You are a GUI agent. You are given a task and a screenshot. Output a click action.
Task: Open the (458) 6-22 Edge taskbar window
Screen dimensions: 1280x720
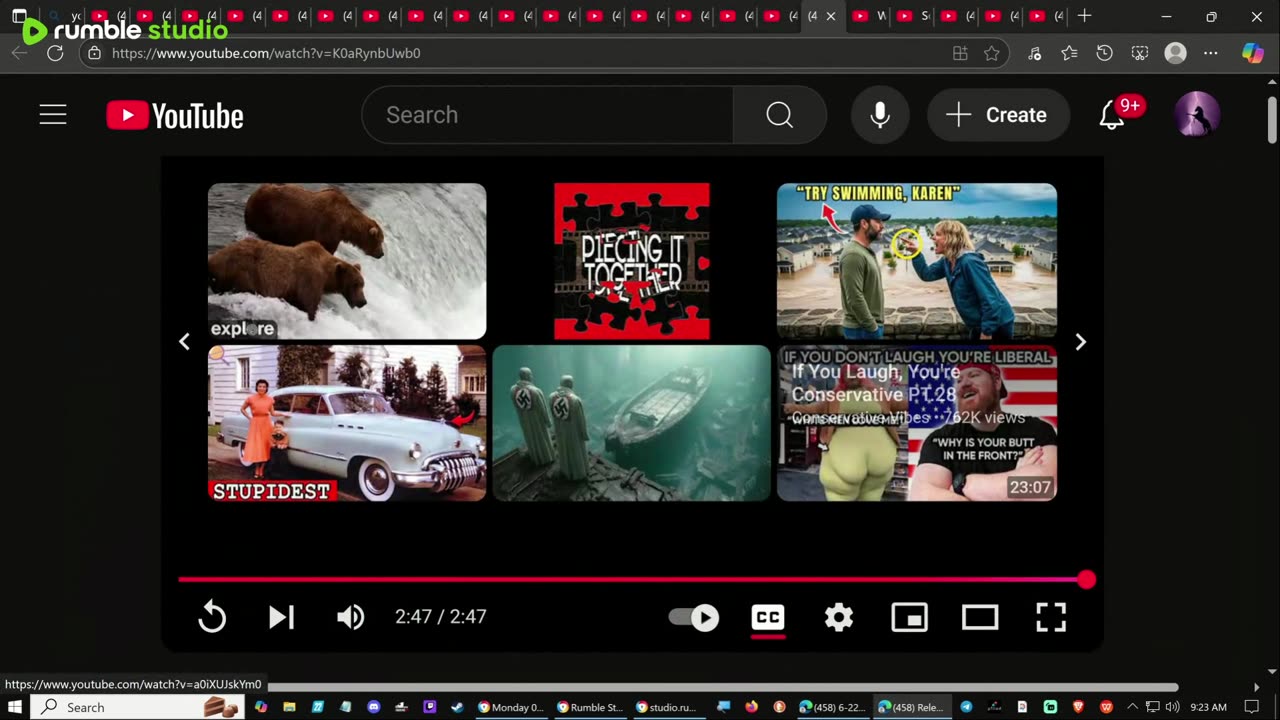tap(832, 707)
